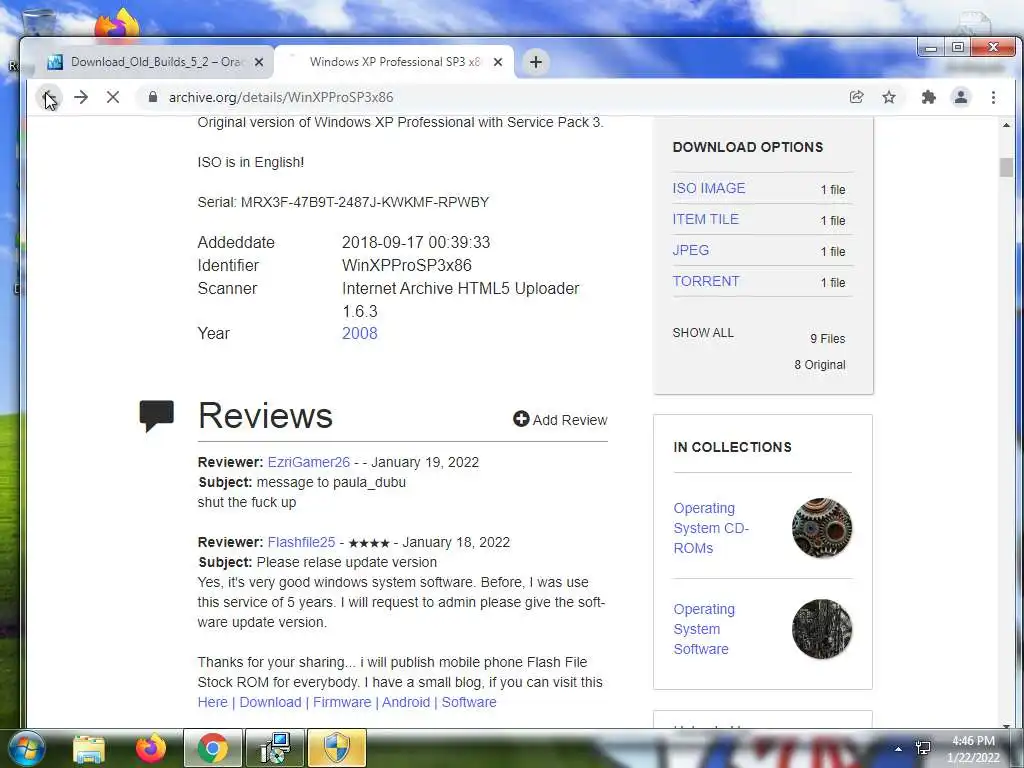Open reviewer EzriGamer26 profile
1024x768 pixels.
308,462
